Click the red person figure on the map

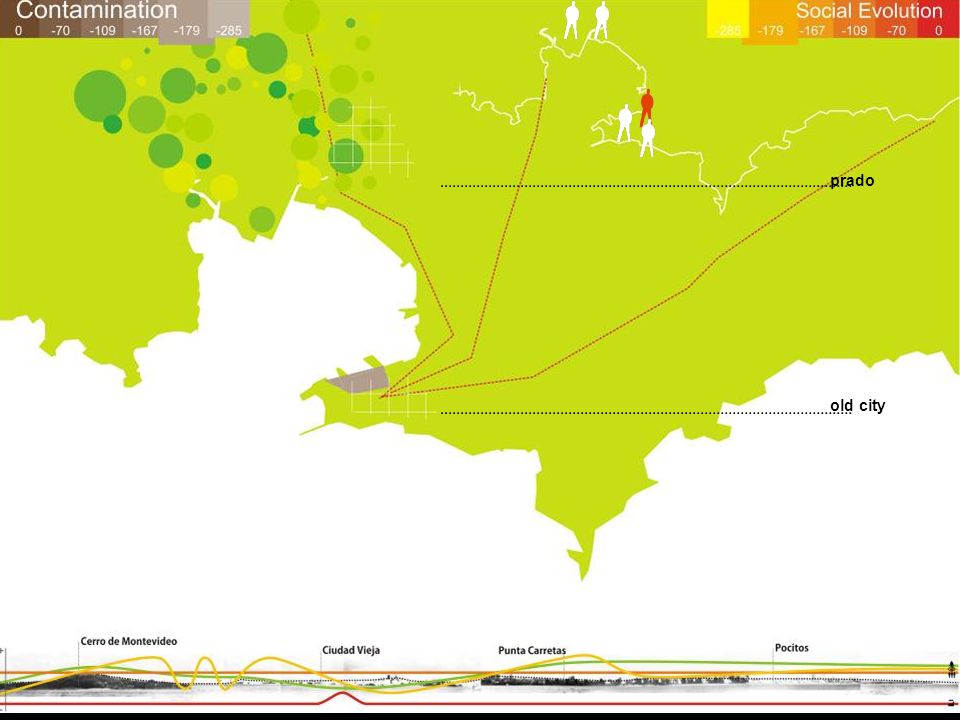[x=647, y=107]
